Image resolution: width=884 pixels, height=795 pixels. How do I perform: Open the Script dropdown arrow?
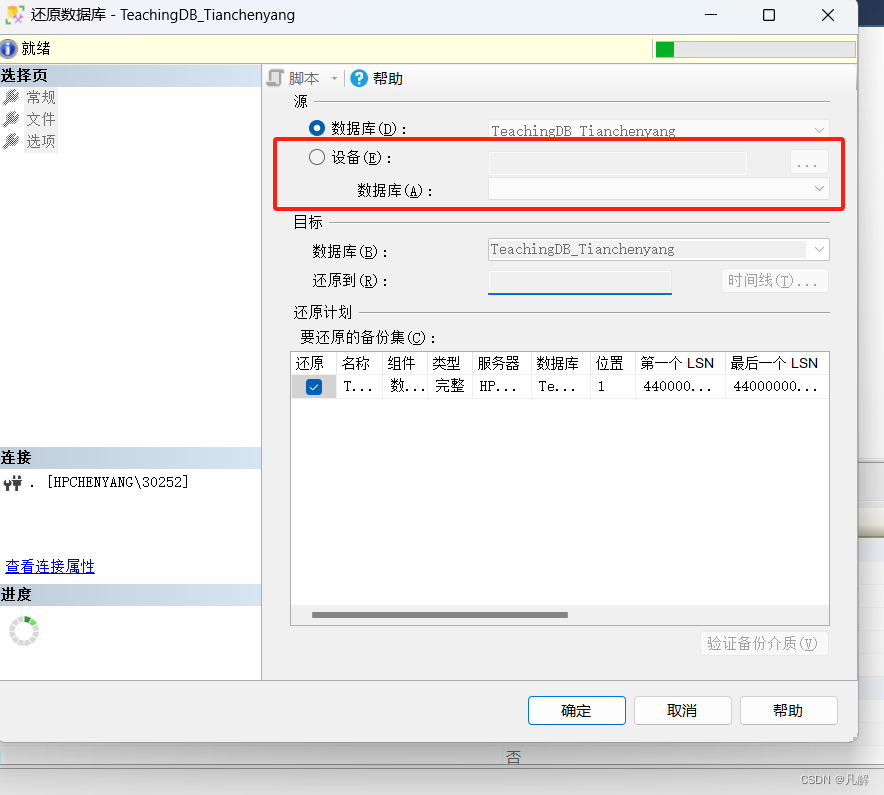pos(334,78)
